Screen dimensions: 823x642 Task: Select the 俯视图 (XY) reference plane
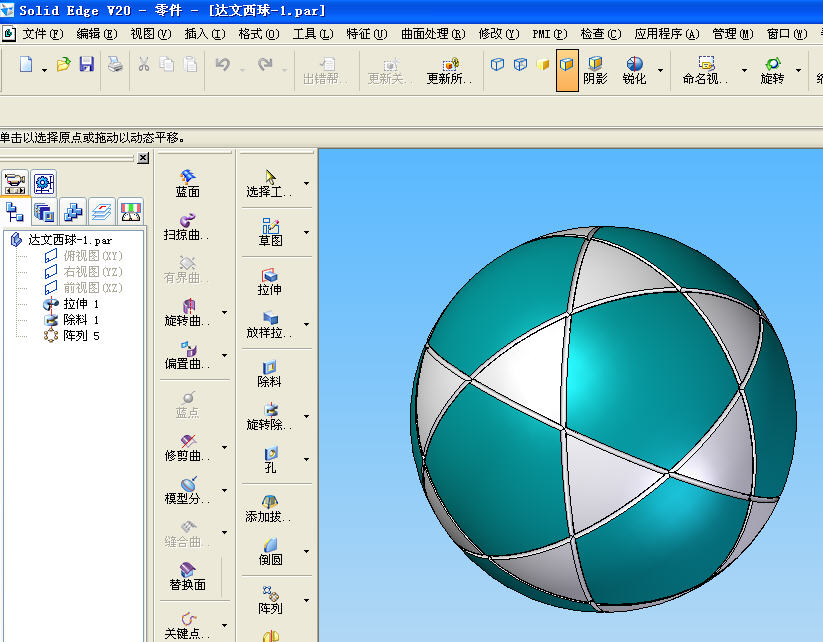[83, 256]
